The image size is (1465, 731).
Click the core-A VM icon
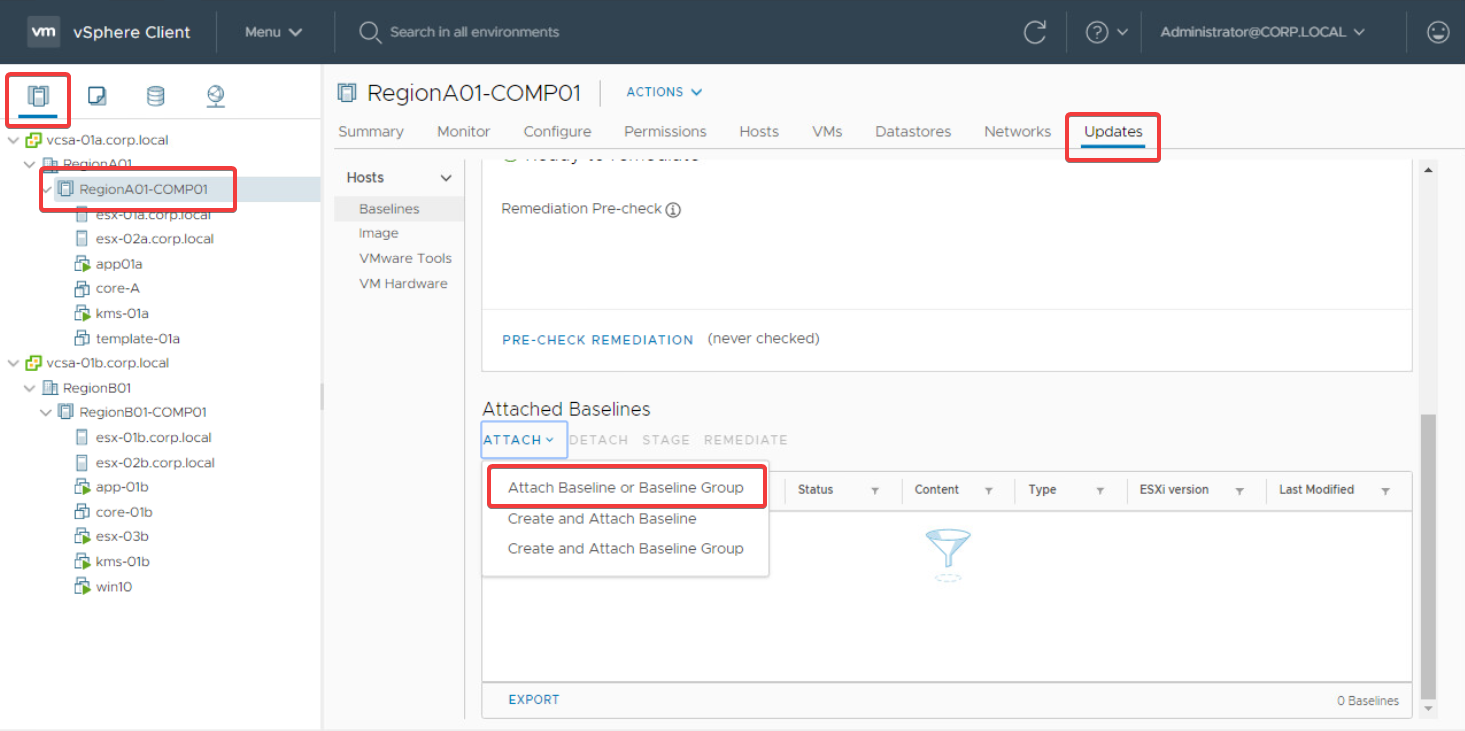click(x=82, y=289)
